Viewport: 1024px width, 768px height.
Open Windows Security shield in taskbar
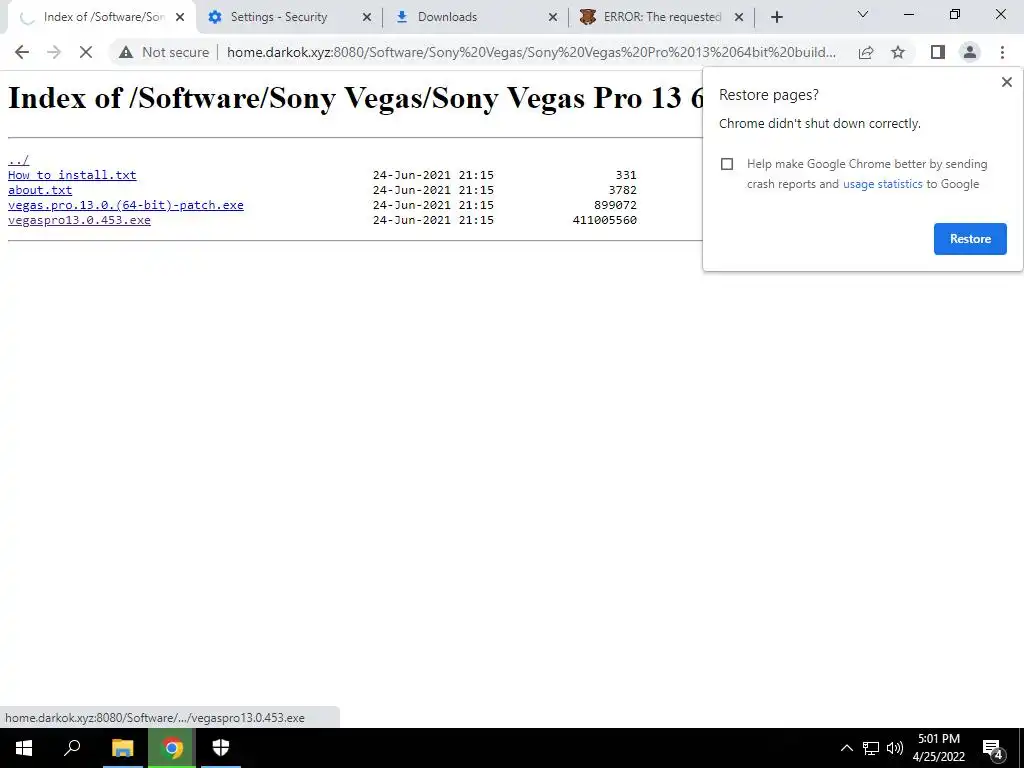pos(221,748)
